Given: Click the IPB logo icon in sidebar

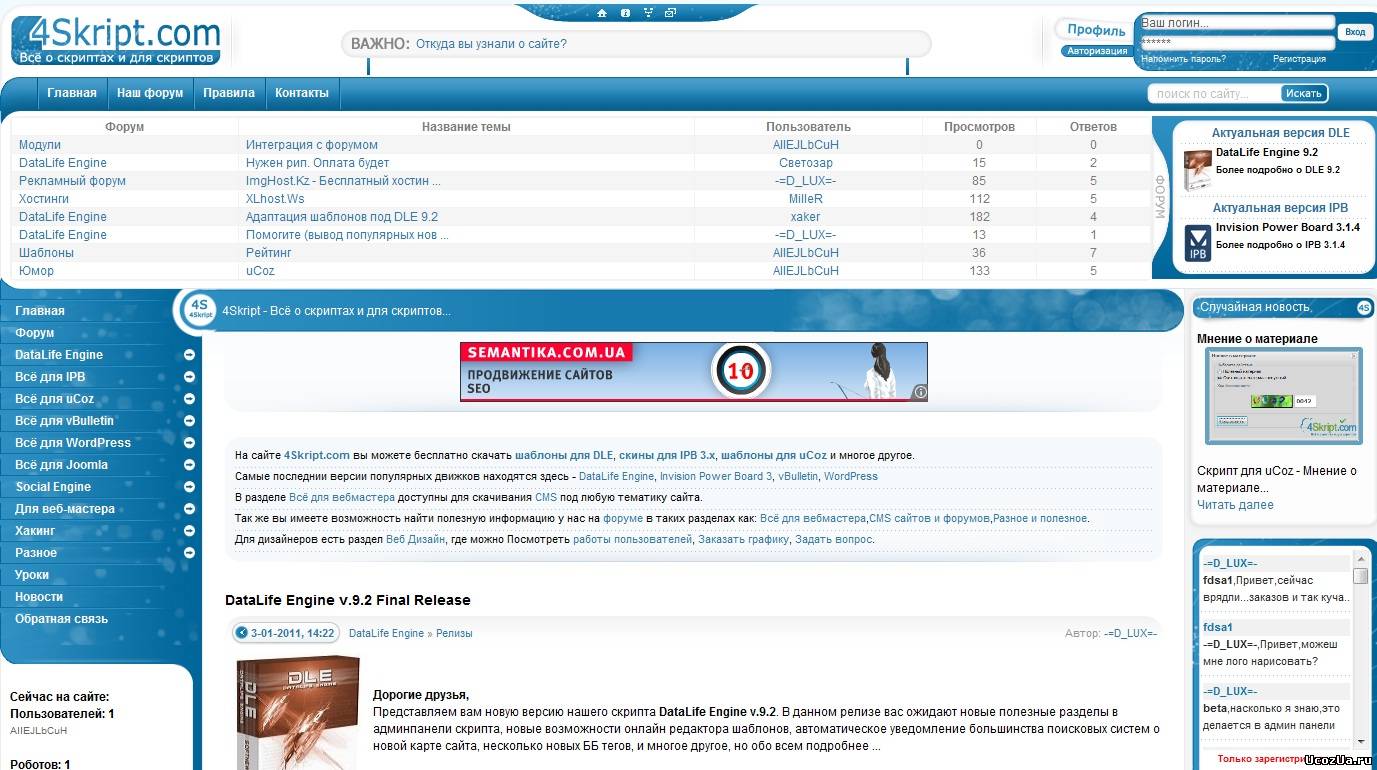Looking at the screenshot, I should tap(1198, 244).
